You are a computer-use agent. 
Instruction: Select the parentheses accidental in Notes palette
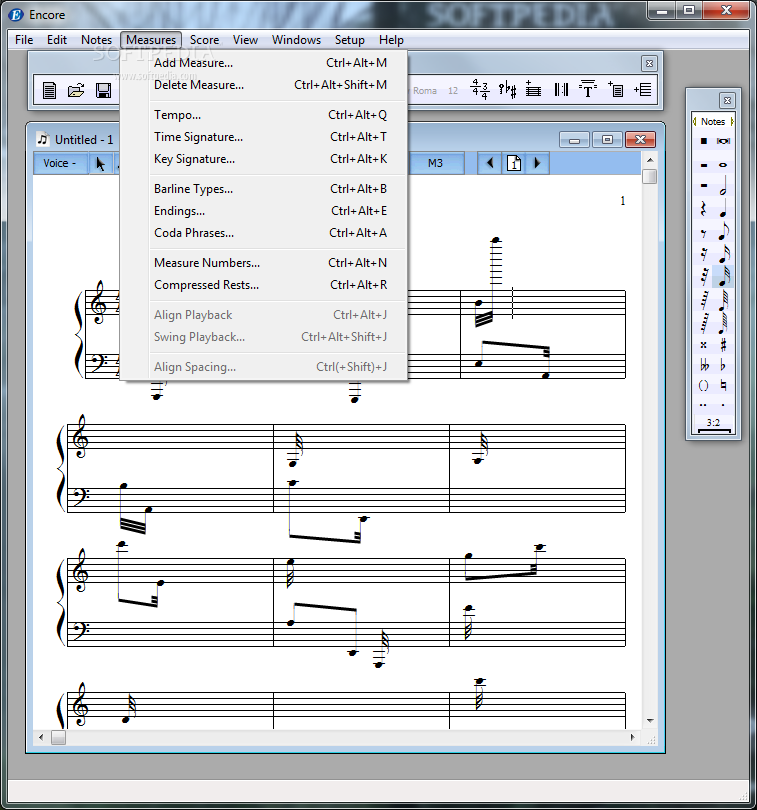(703, 385)
